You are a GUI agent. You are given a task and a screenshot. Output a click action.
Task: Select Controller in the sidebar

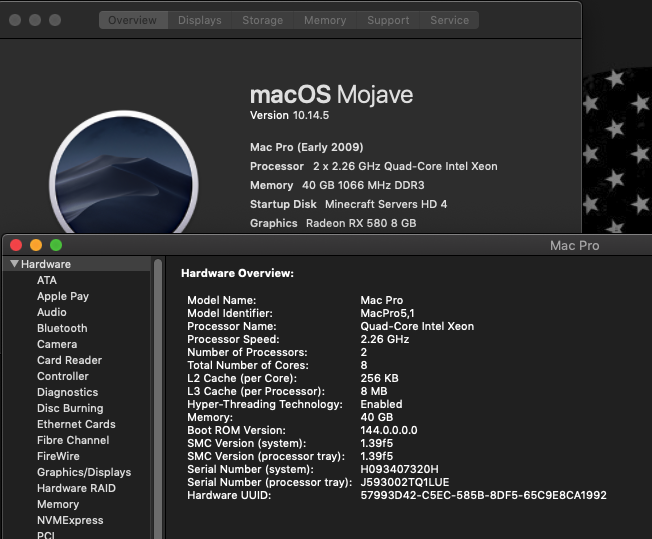62,376
